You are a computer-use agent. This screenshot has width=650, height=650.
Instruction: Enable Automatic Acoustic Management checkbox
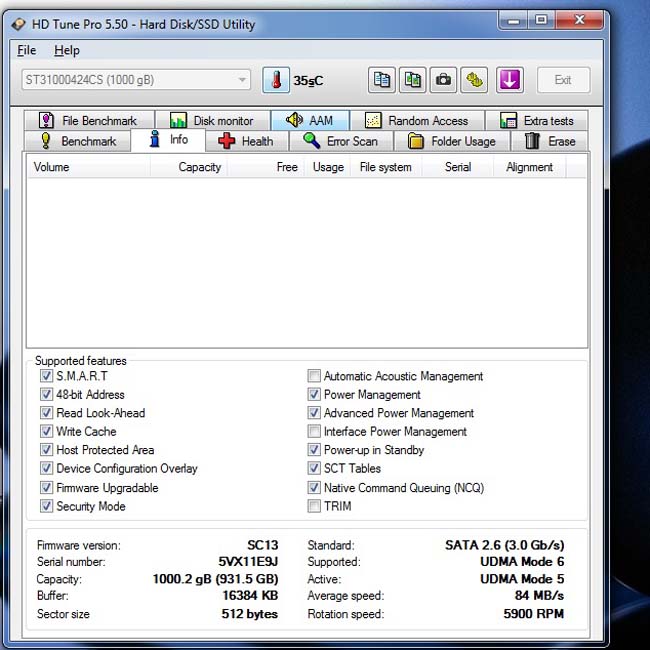pos(314,376)
